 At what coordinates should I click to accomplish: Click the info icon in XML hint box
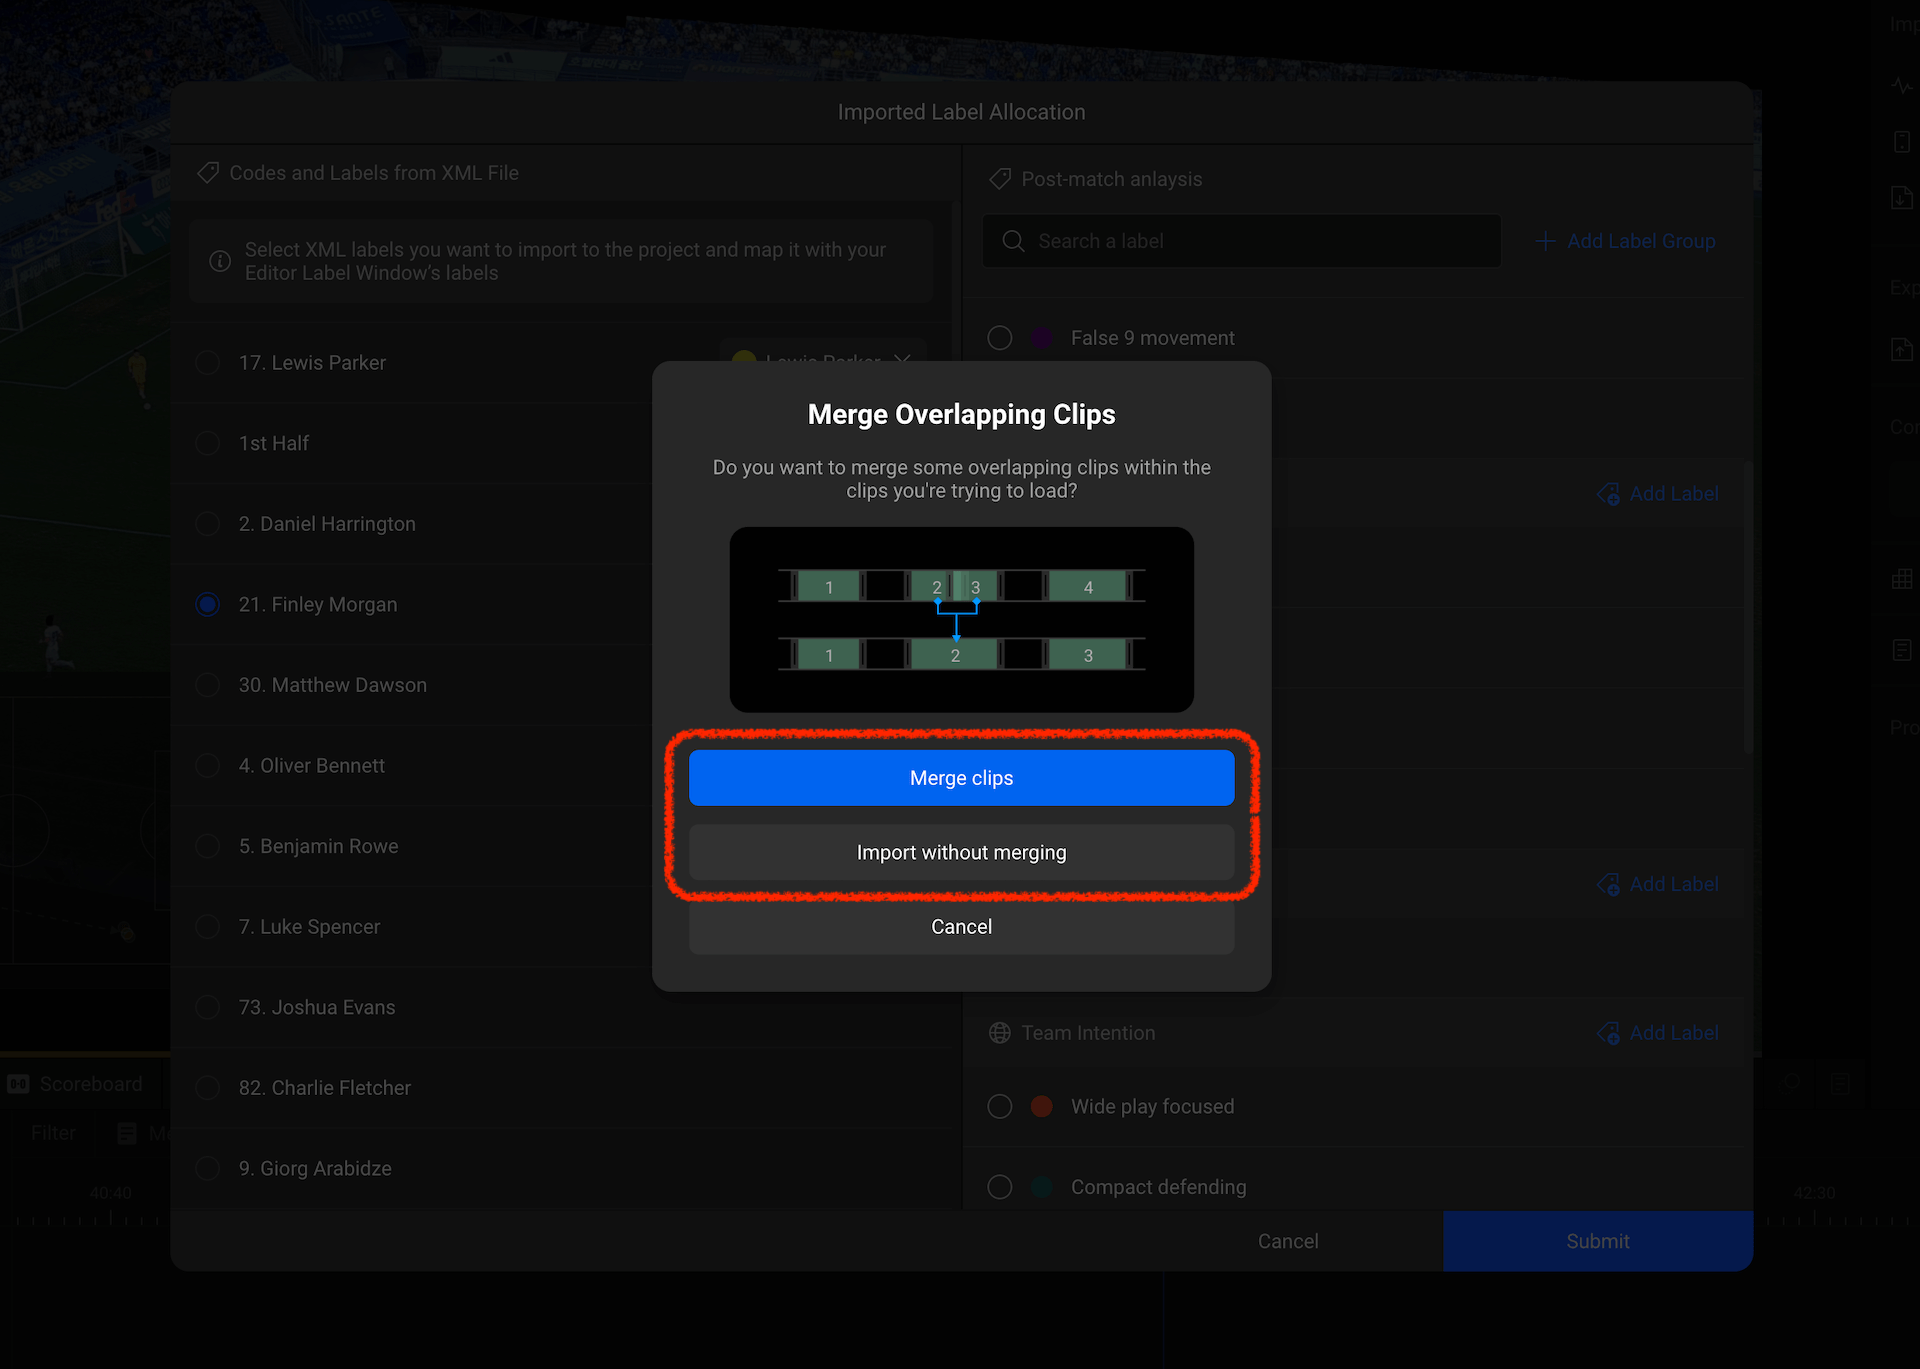(x=220, y=261)
